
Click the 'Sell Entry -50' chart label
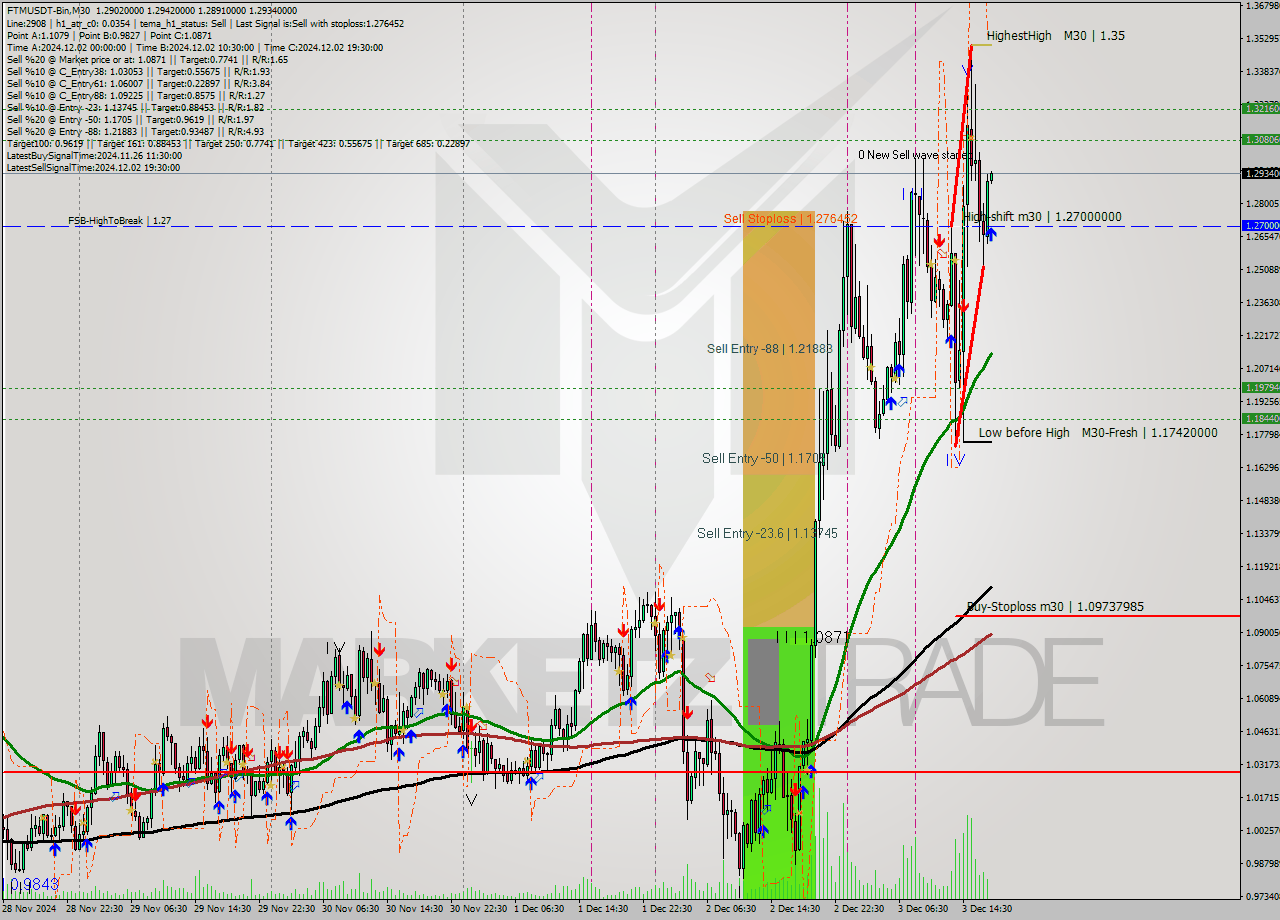(x=763, y=458)
